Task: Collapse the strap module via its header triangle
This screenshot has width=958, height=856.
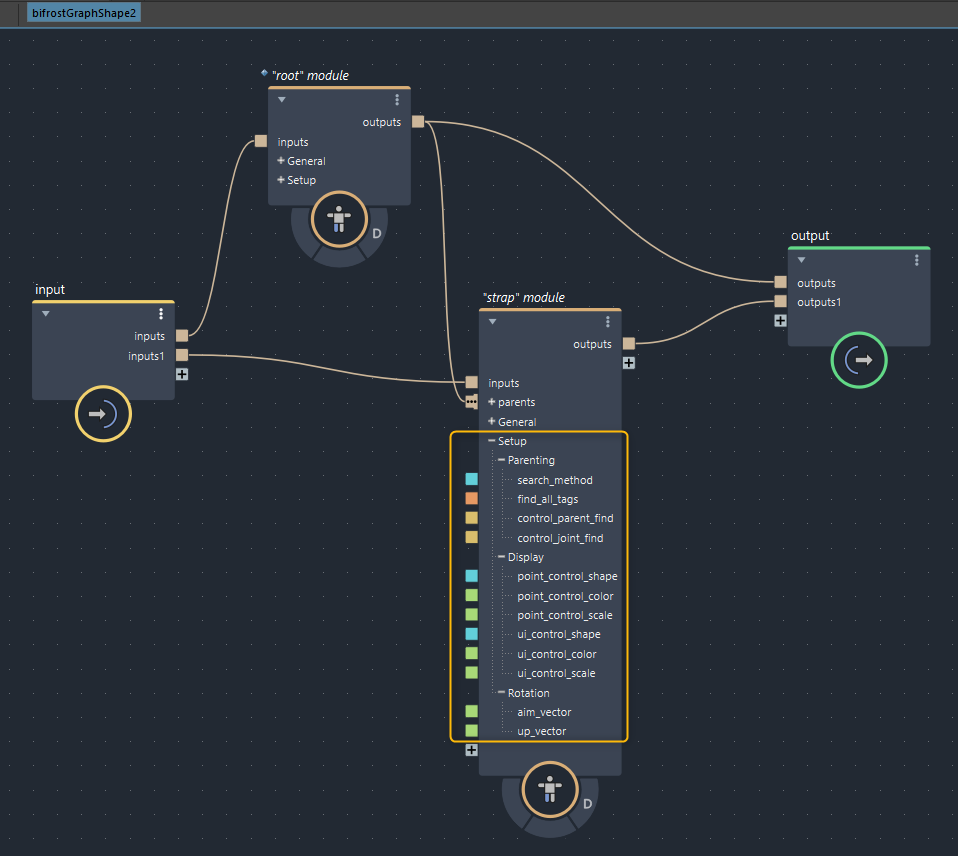Action: (492, 322)
